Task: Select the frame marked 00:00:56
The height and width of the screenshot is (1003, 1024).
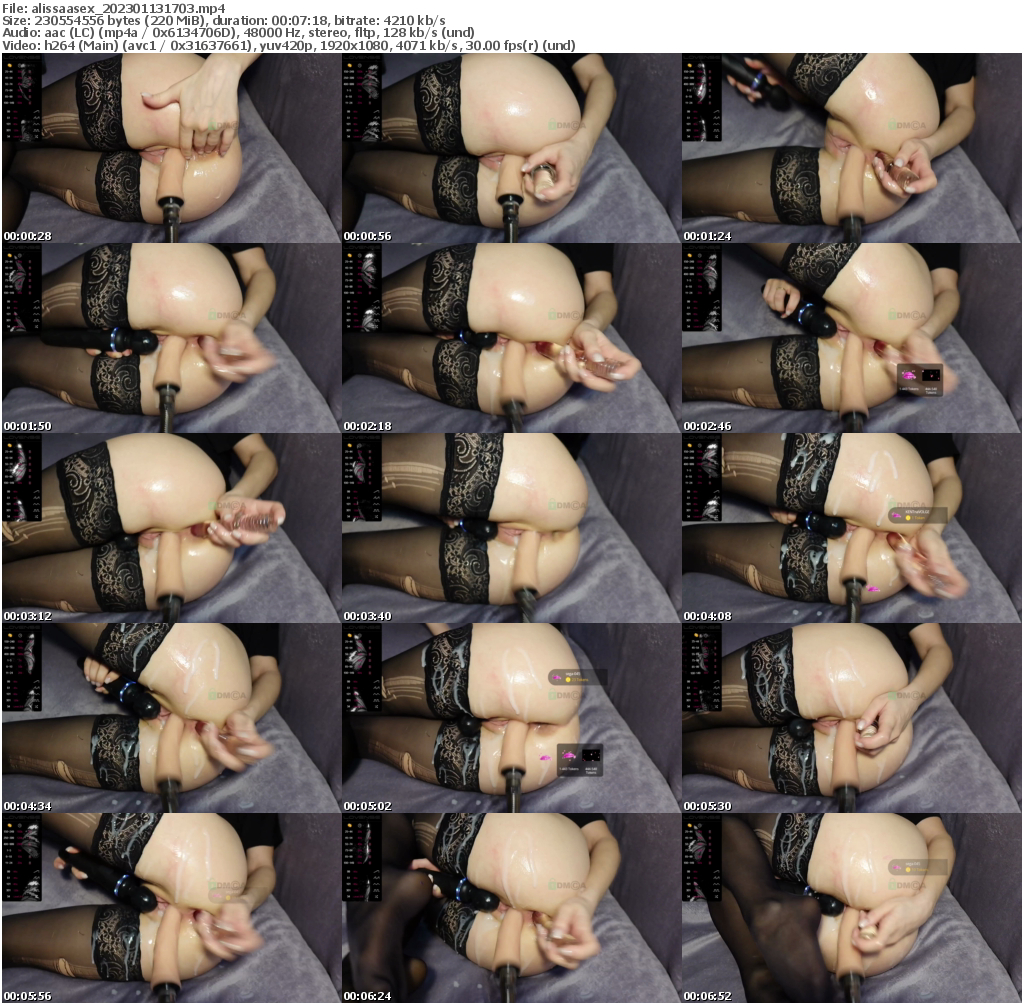Action: pyautogui.click(x=511, y=148)
